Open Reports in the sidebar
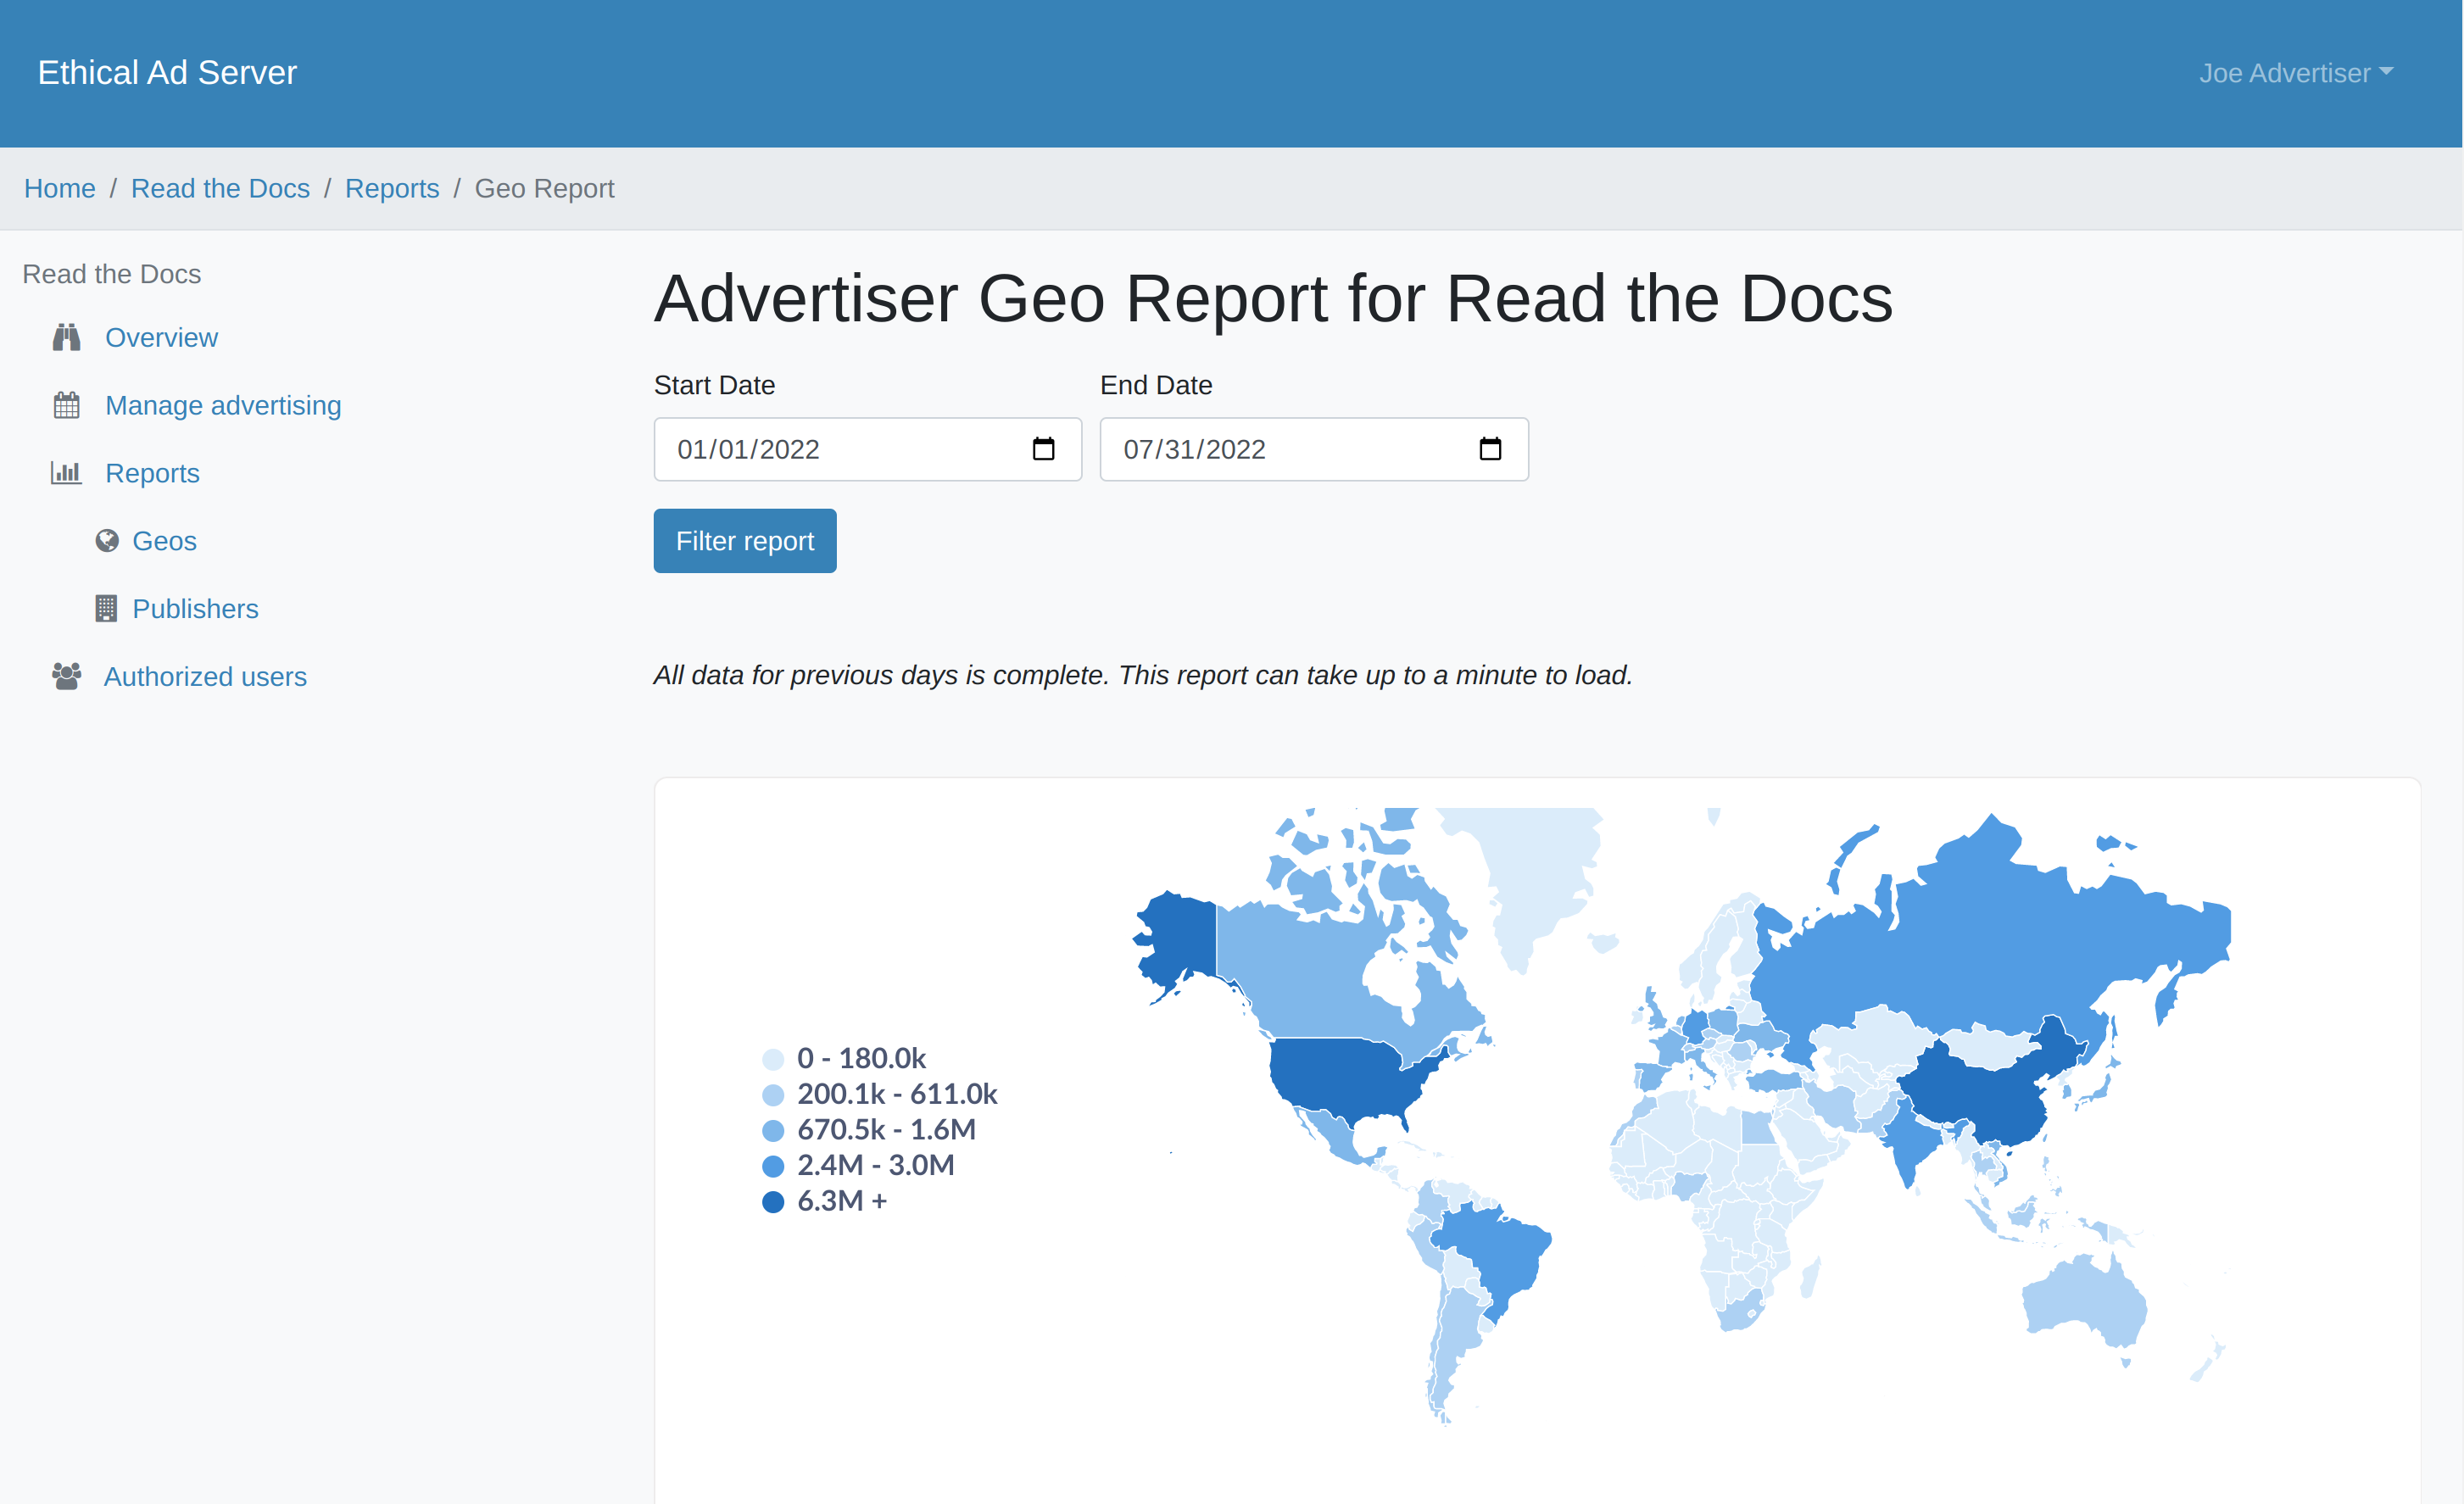Screen dimensions: 2464x1504 pos(152,473)
